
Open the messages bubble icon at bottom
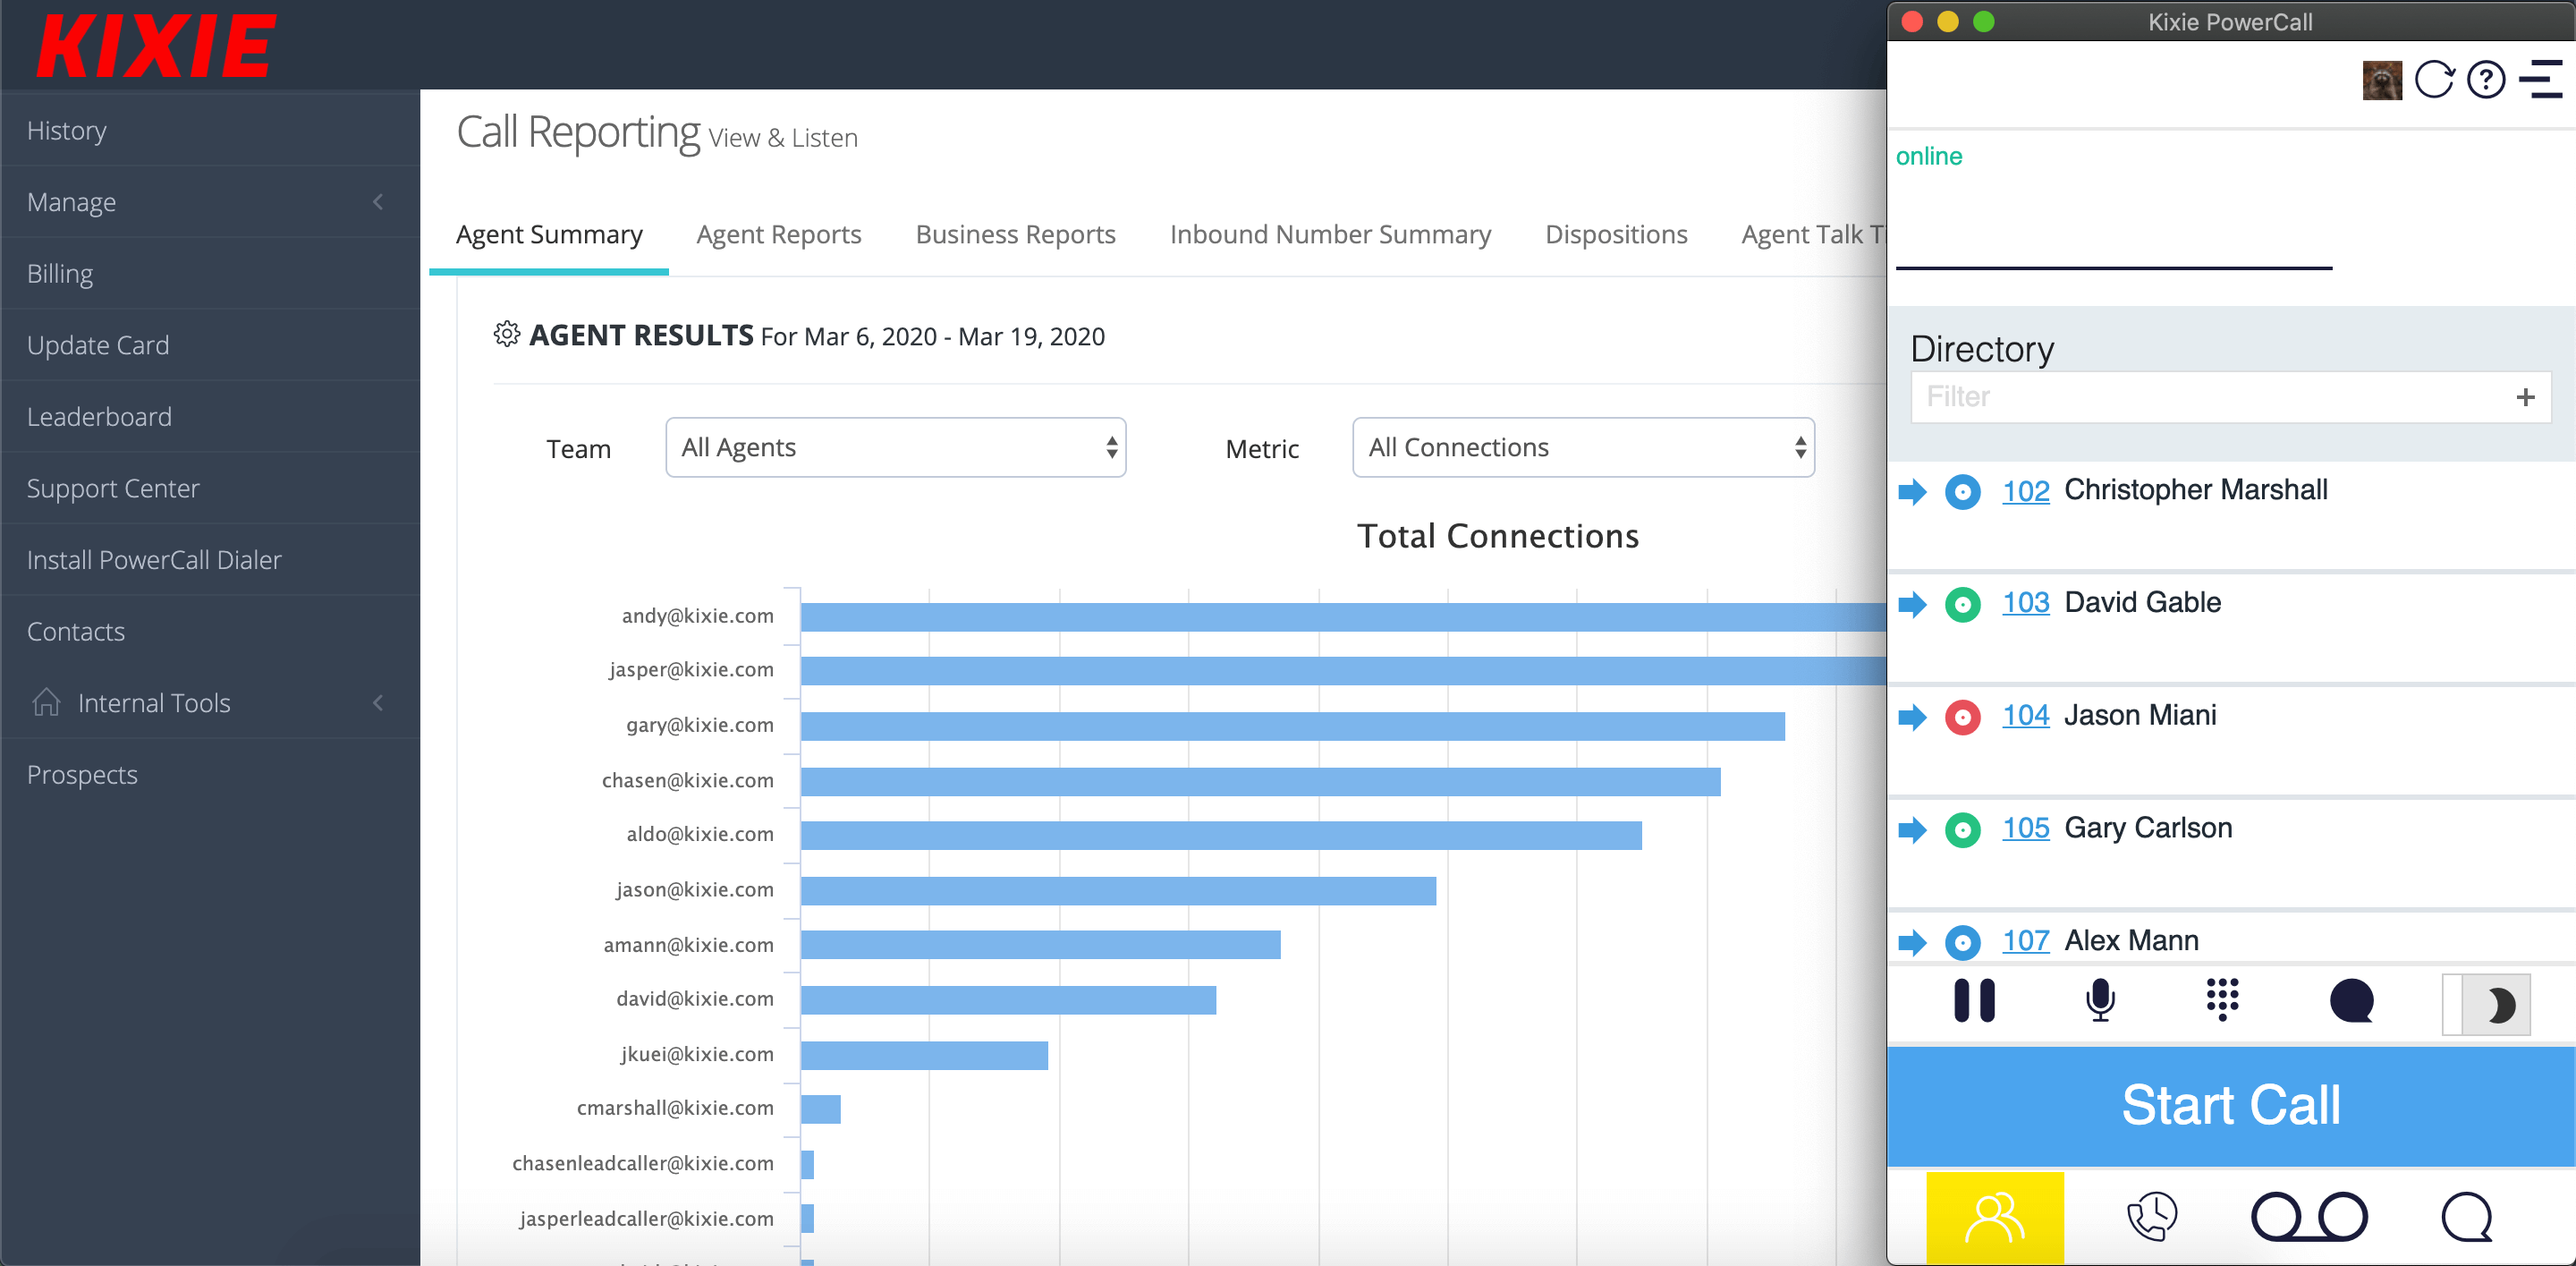[2466, 1217]
